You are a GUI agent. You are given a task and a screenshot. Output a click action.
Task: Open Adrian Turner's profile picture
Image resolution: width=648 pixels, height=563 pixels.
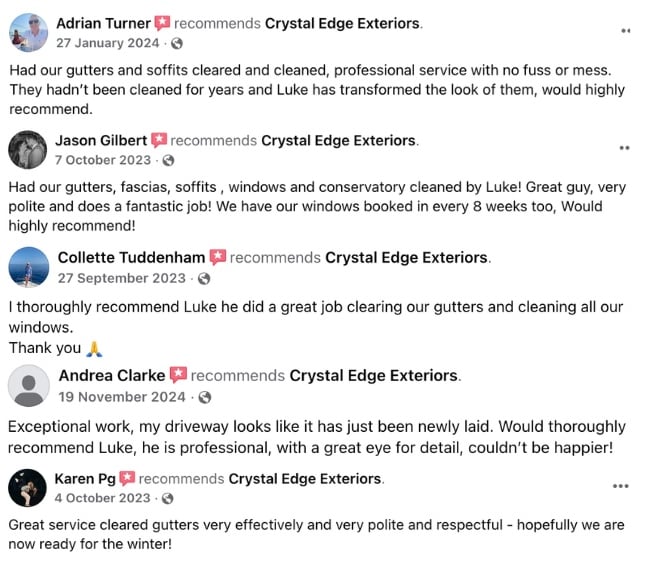(x=29, y=33)
